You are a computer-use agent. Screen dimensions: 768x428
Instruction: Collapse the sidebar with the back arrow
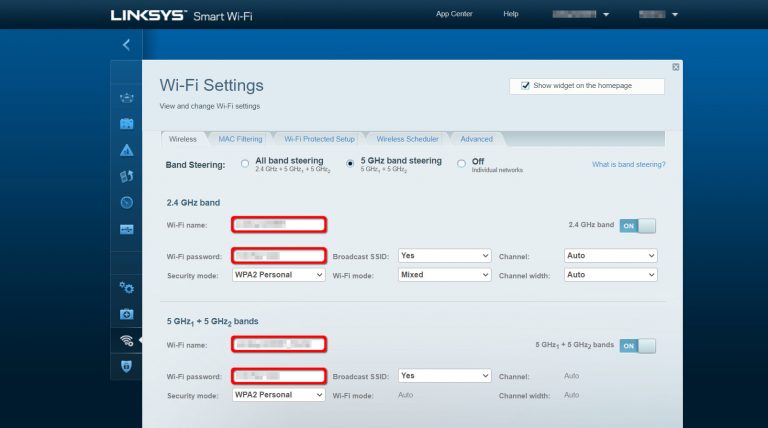tap(126, 45)
